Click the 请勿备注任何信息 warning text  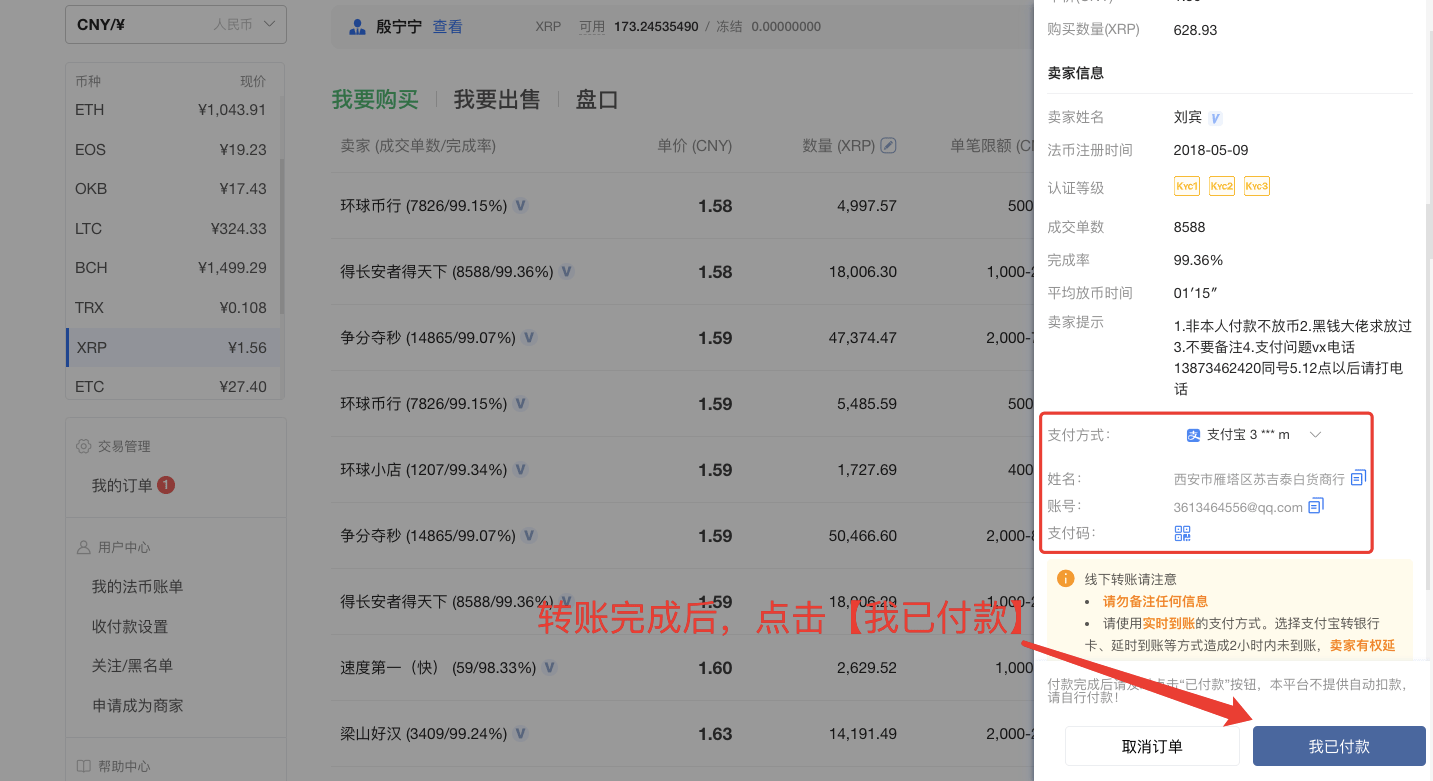1155,601
